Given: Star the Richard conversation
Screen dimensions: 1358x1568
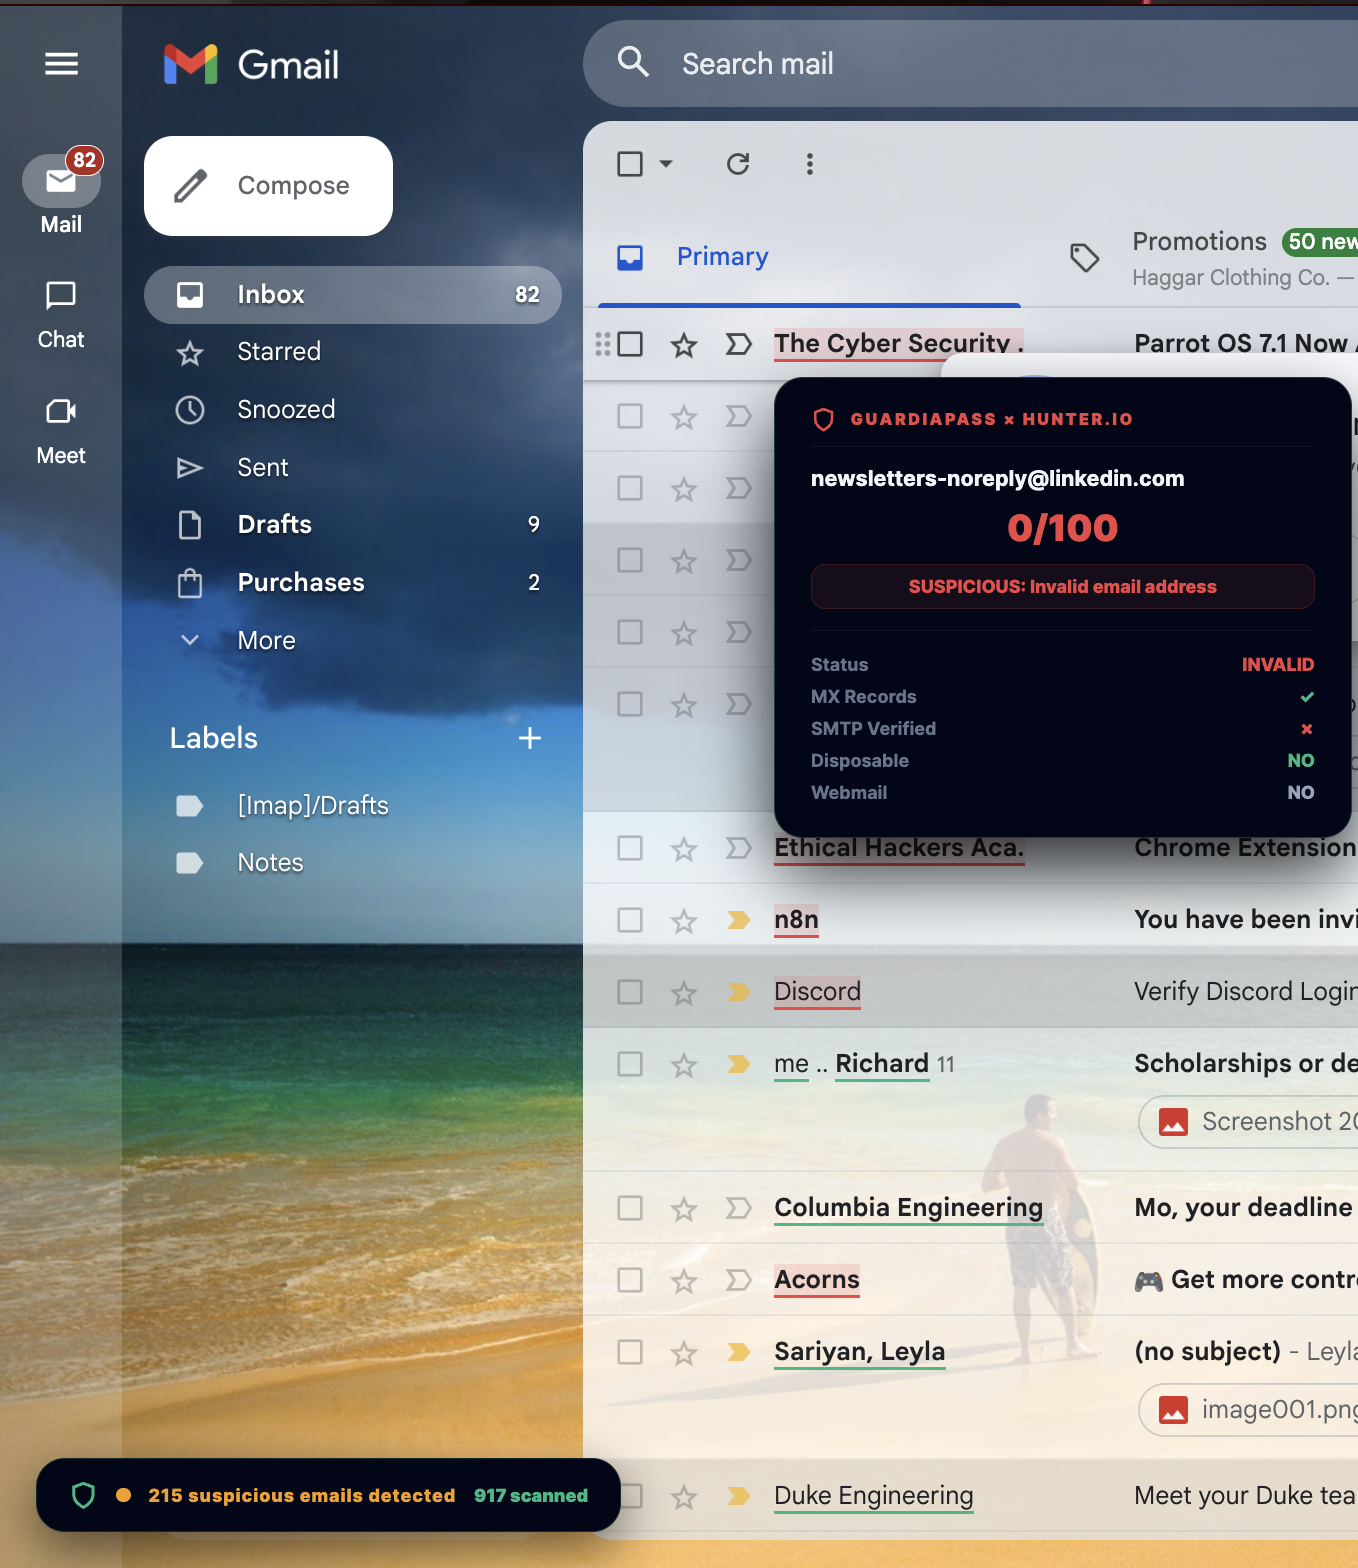Looking at the screenshot, I should click(x=684, y=1065).
